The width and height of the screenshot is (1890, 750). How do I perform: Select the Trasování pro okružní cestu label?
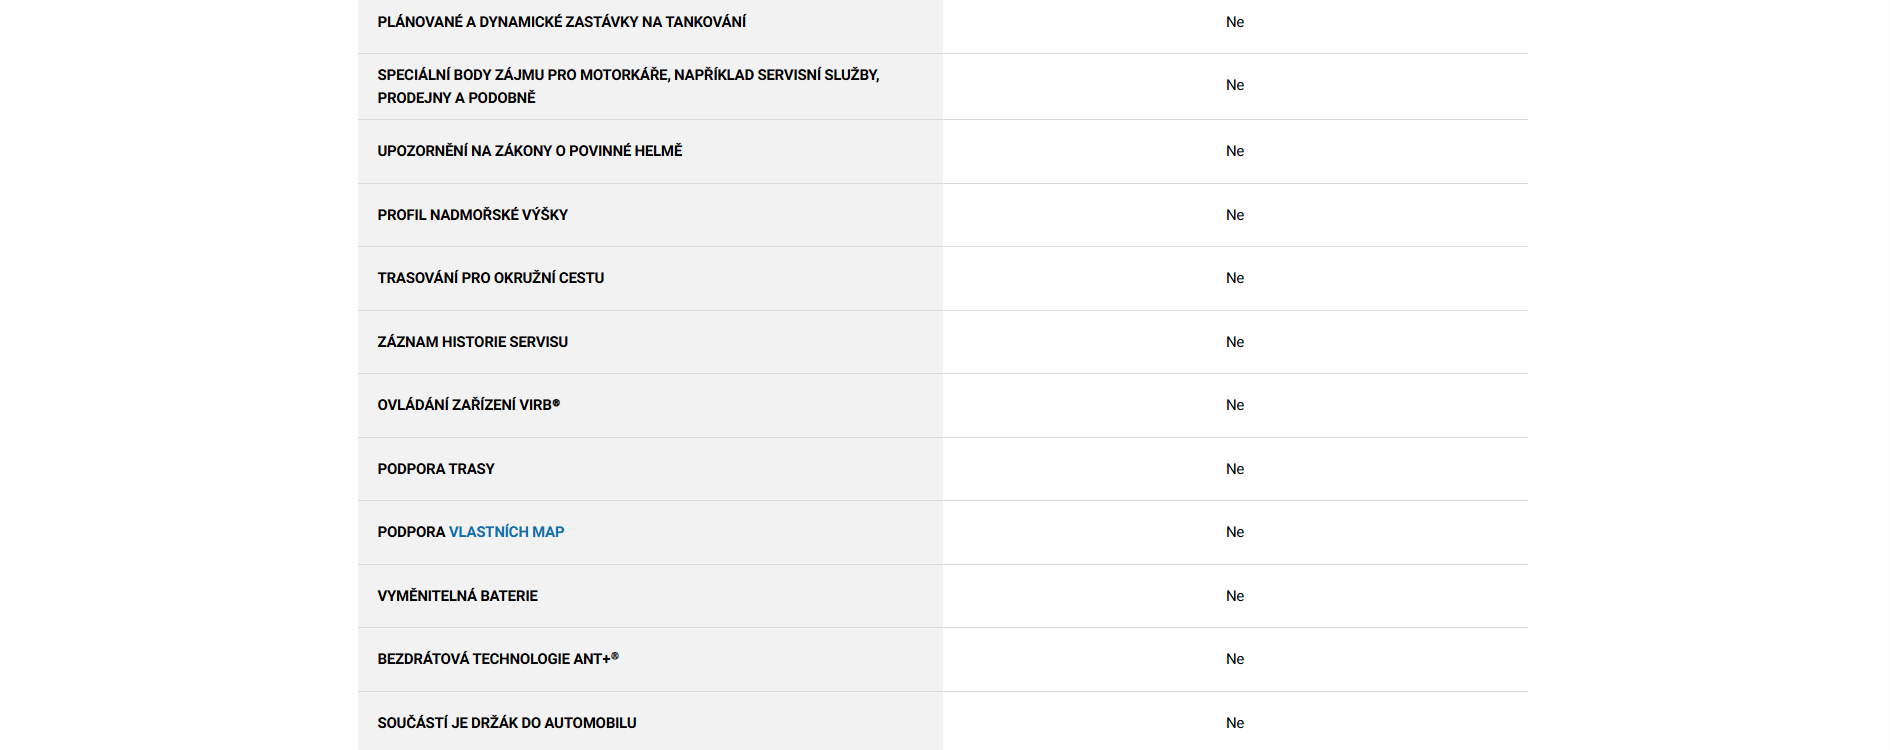(490, 278)
